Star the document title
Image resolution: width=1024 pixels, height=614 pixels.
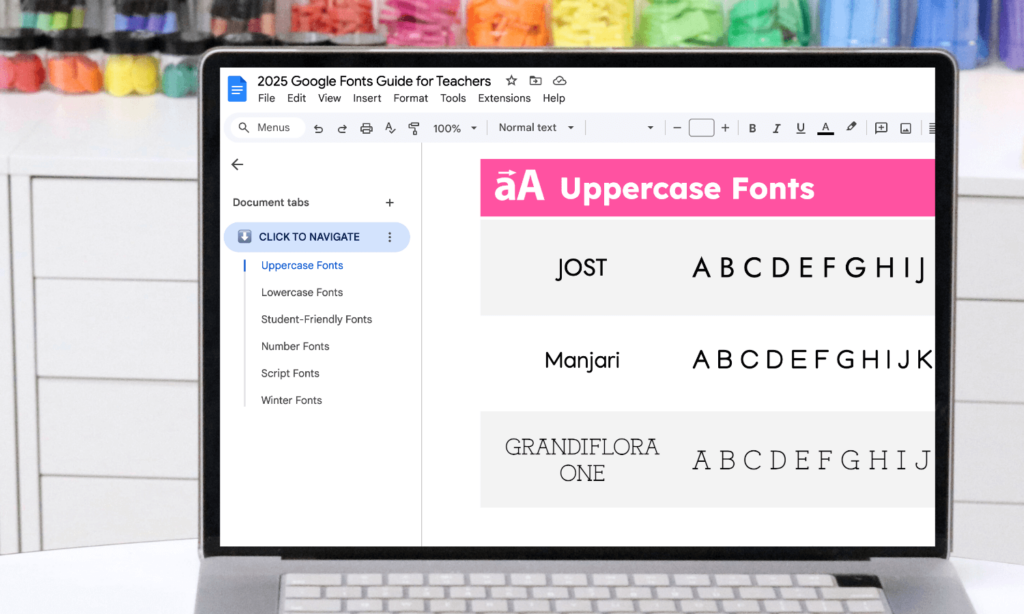(511, 80)
